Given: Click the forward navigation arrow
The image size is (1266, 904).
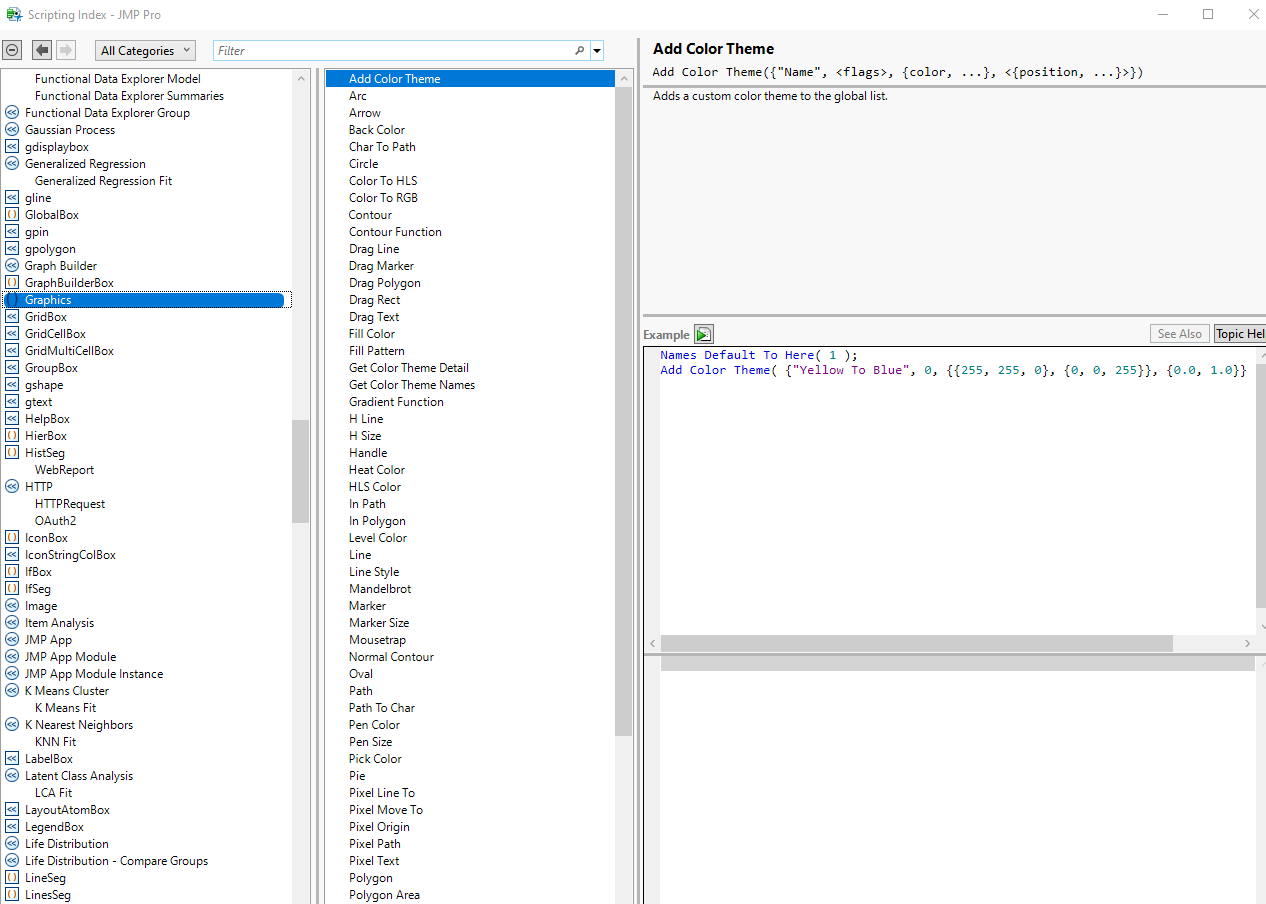Looking at the screenshot, I should pyautogui.click(x=65, y=49).
